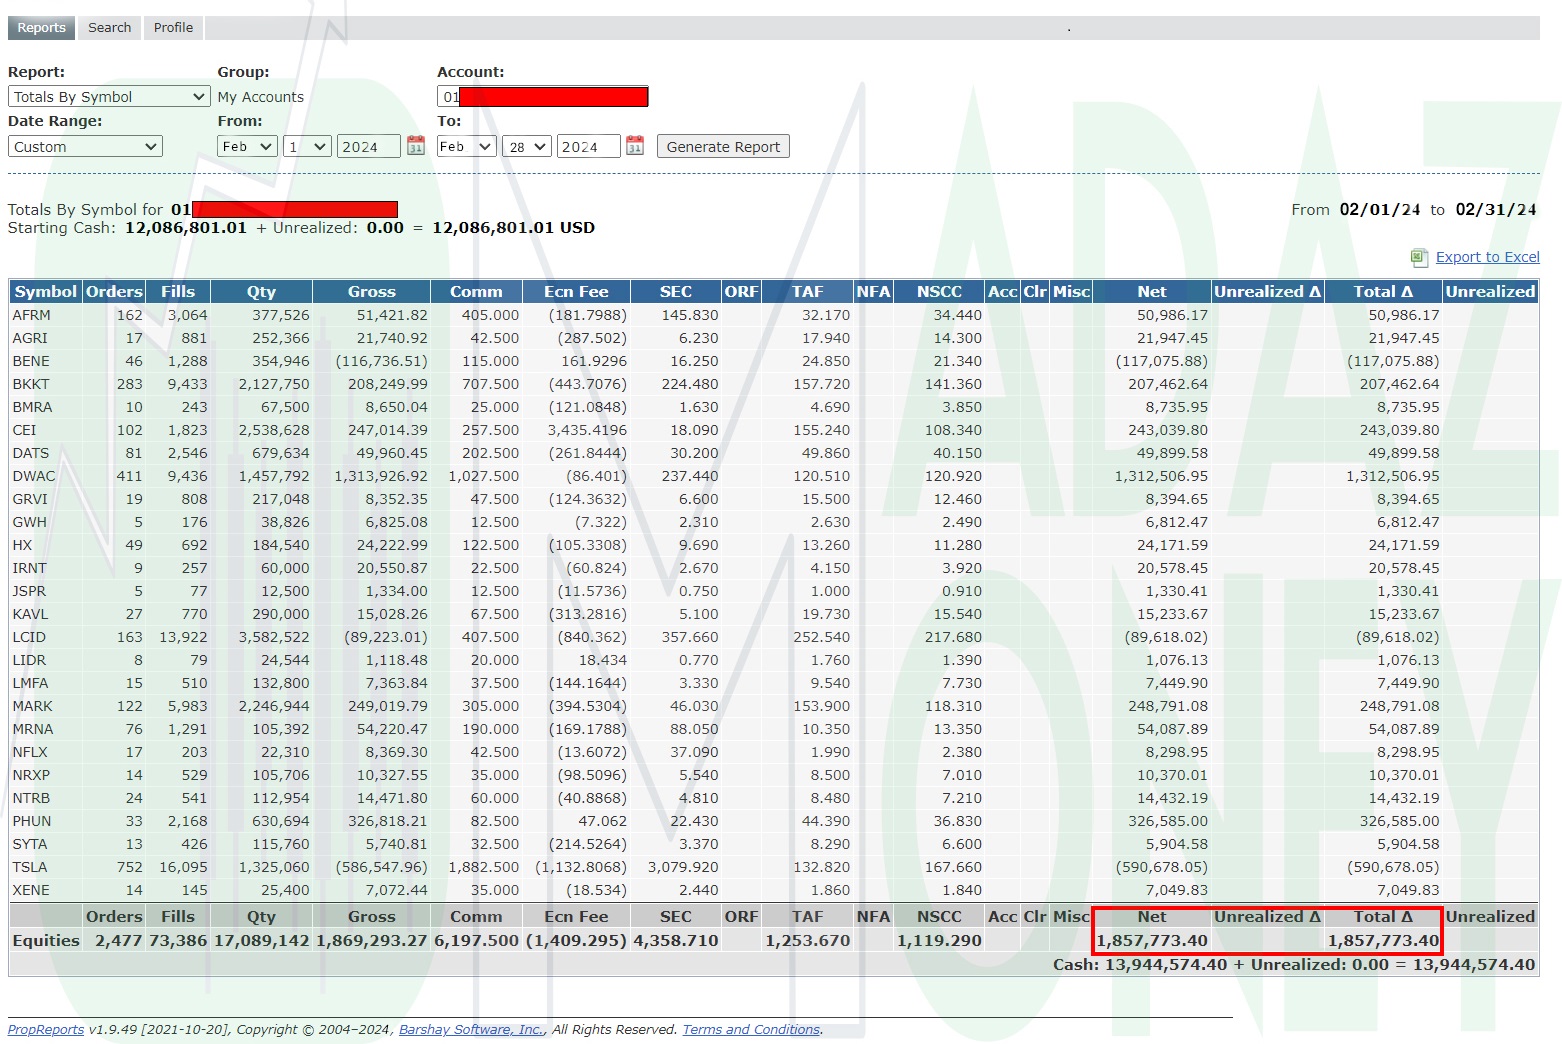
Task: Click the Export to Excel link
Action: point(1487,258)
